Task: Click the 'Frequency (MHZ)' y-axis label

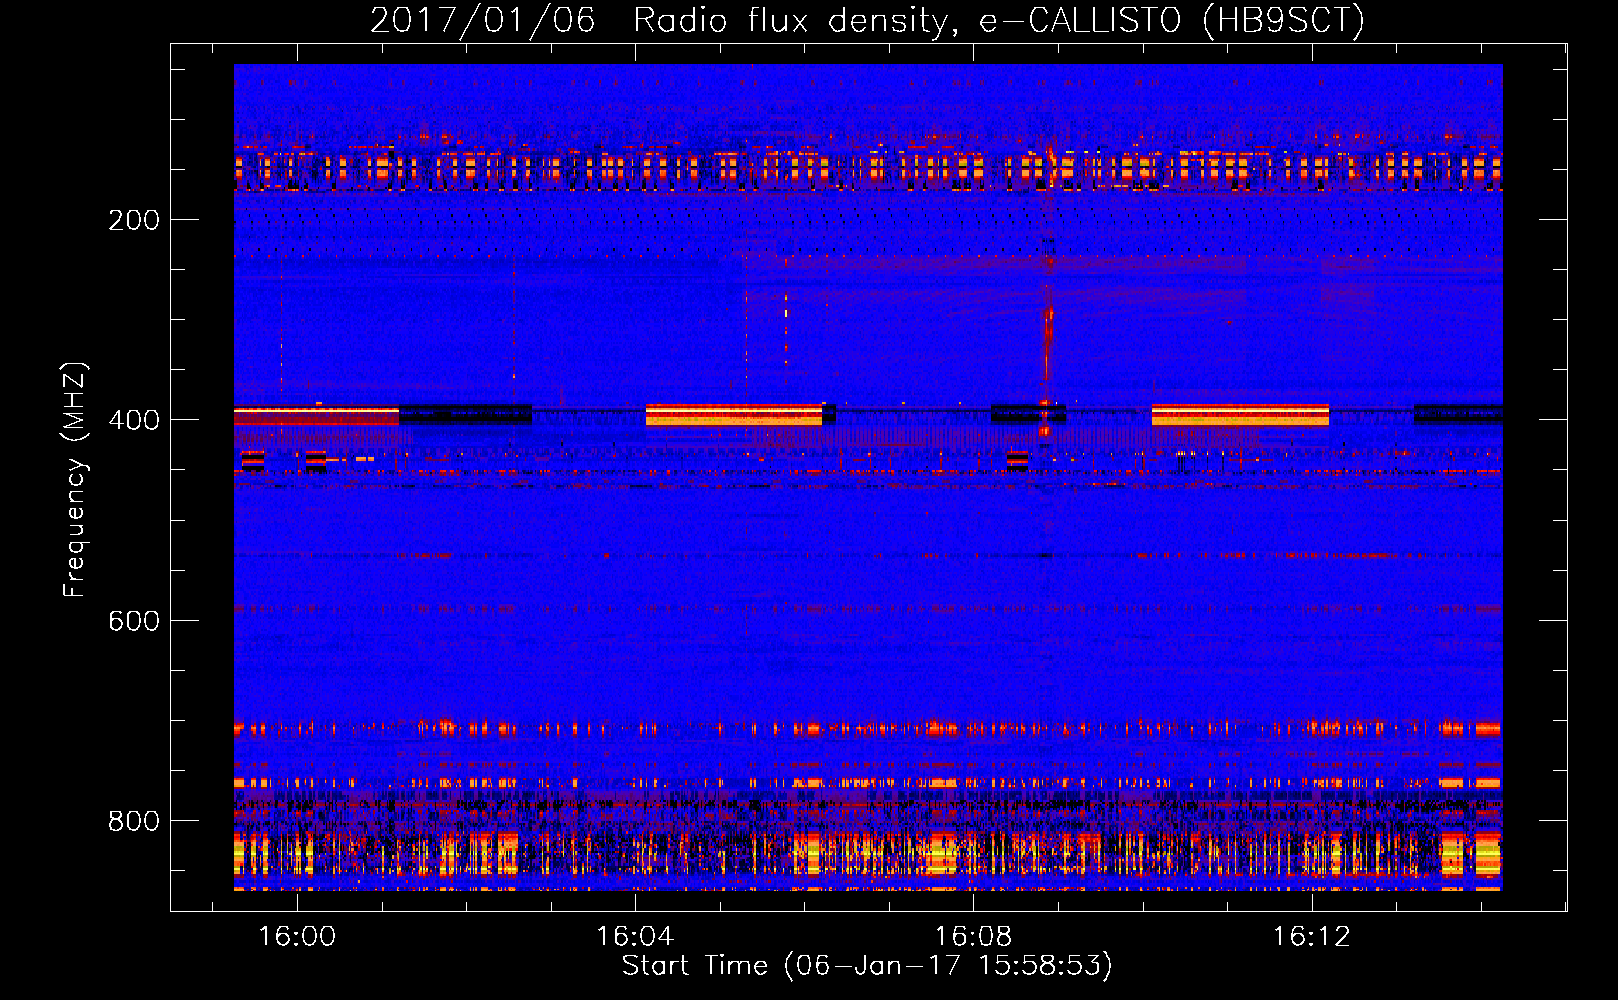Action: click(75, 479)
